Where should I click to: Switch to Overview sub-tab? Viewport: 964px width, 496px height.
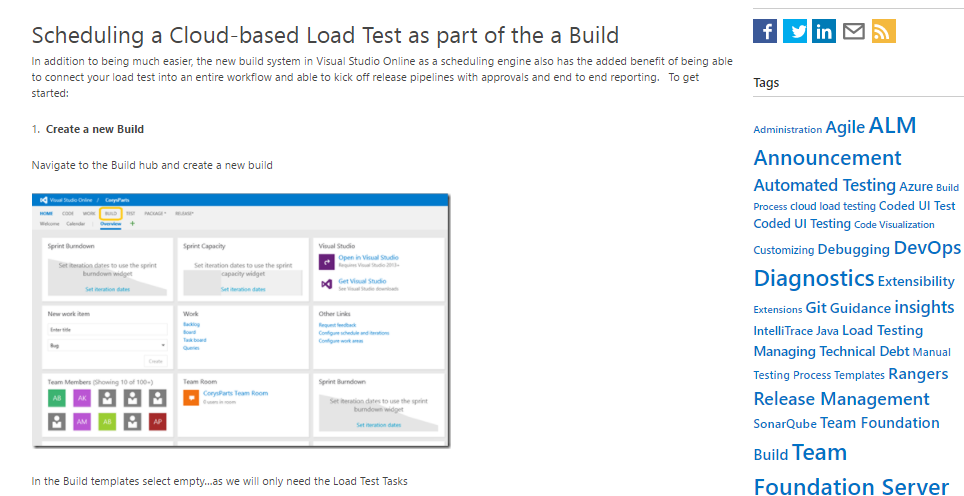tap(111, 224)
